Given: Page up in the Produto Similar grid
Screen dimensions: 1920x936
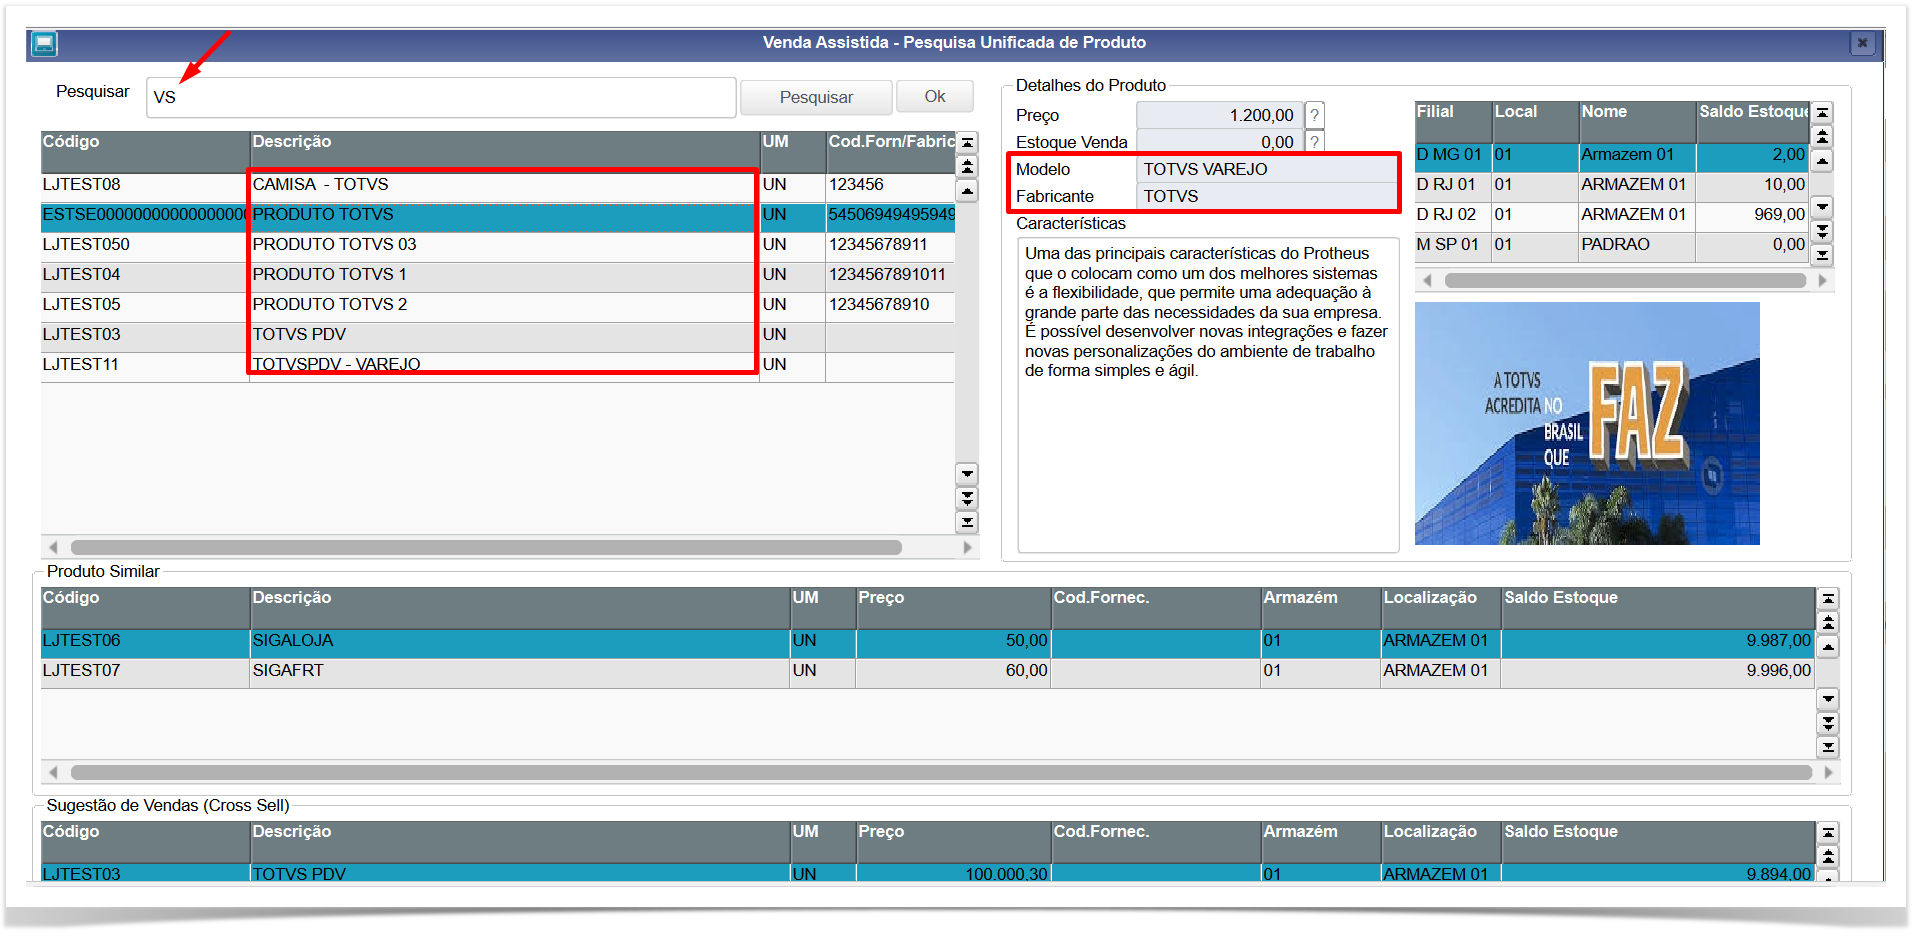Looking at the screenshot, I should click(x=1828, y=622).
